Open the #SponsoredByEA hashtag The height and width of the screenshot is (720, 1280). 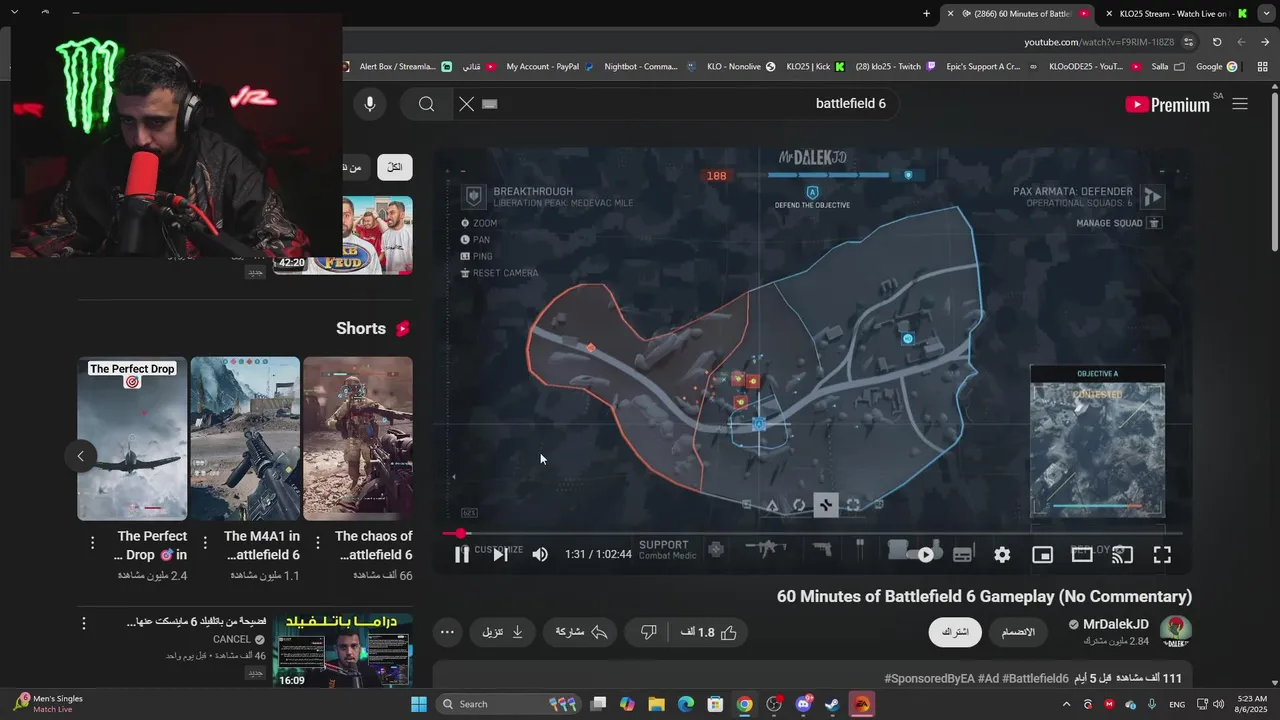click(x=929, y=678)
